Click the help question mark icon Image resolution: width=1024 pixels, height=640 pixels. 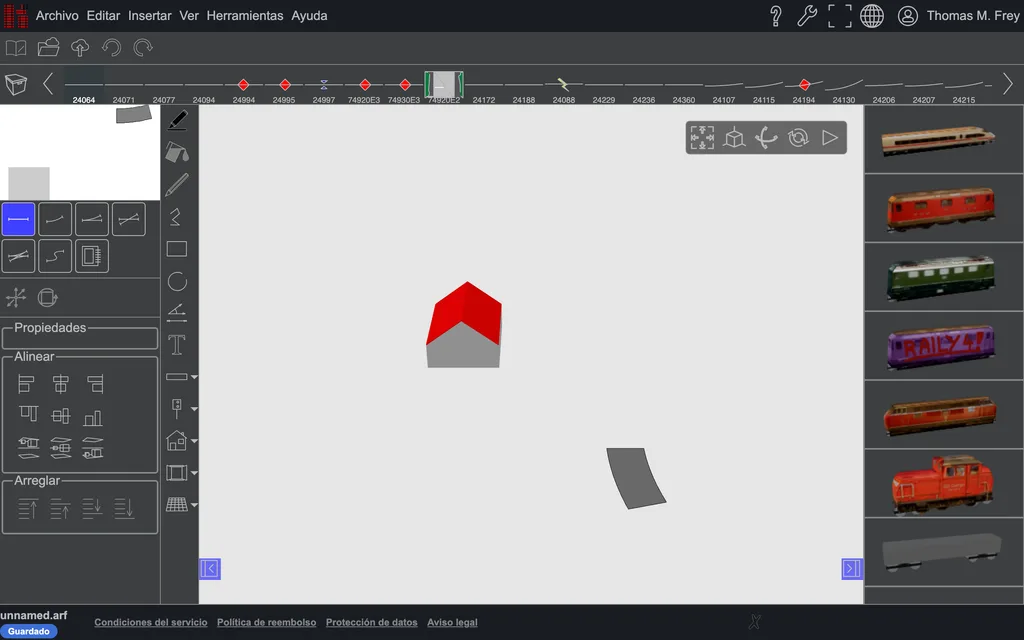click(x=776, y=16)
